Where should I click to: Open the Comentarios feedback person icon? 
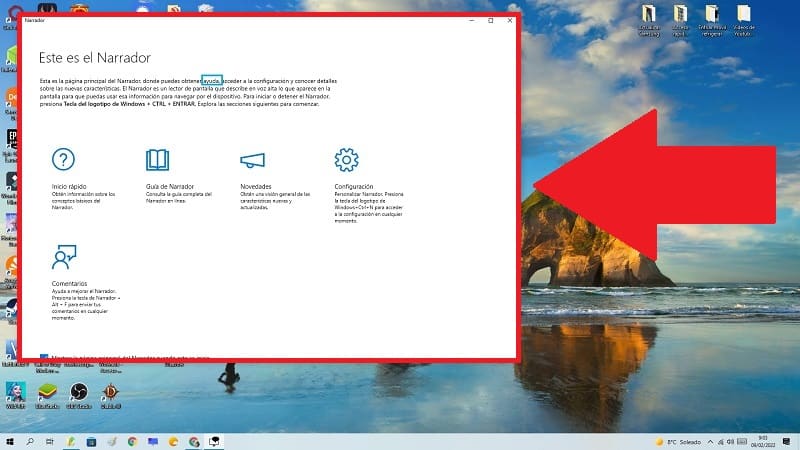(64, 257)
